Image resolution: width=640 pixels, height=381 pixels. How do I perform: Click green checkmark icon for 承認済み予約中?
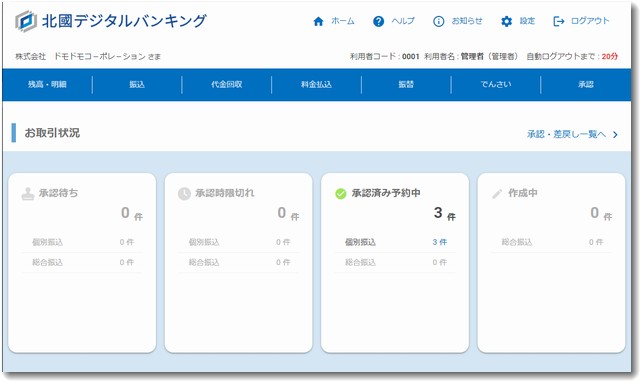[x=340, y=194]
